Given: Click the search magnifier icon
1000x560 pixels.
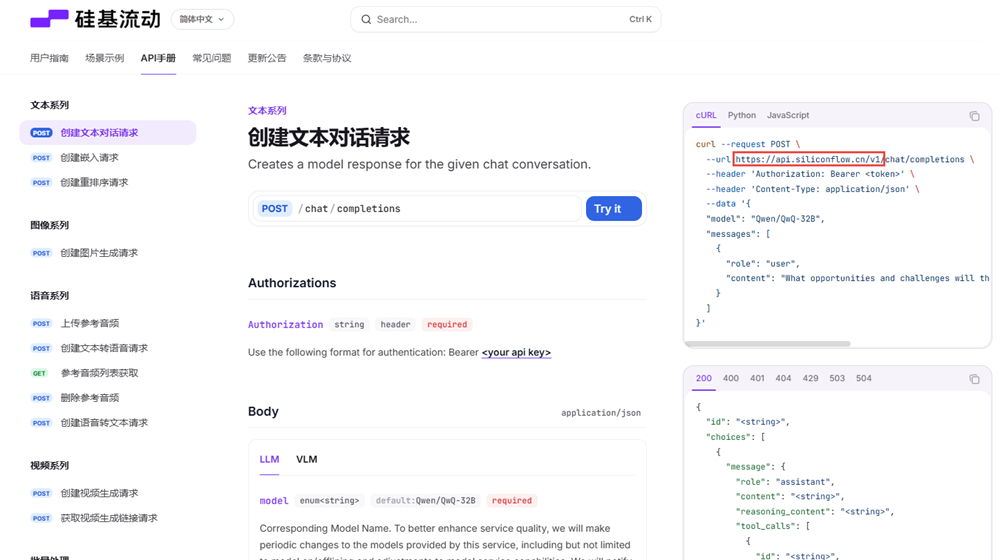Looking at the screenshot, I should pyautogui.click(x=366, y=19).
